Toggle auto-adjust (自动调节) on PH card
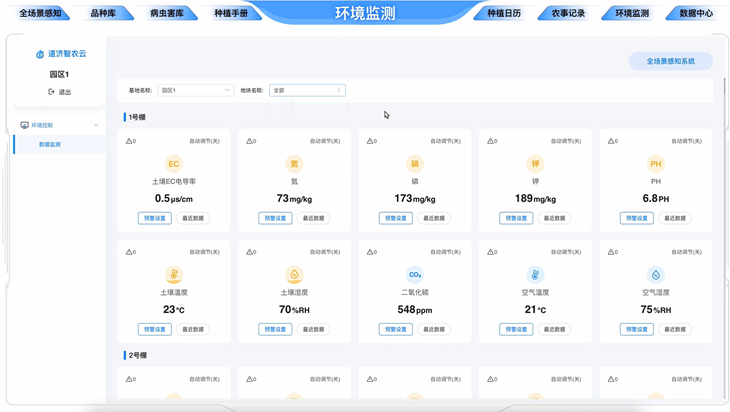This screenshot has height=412, width=730. pos(686,141)
